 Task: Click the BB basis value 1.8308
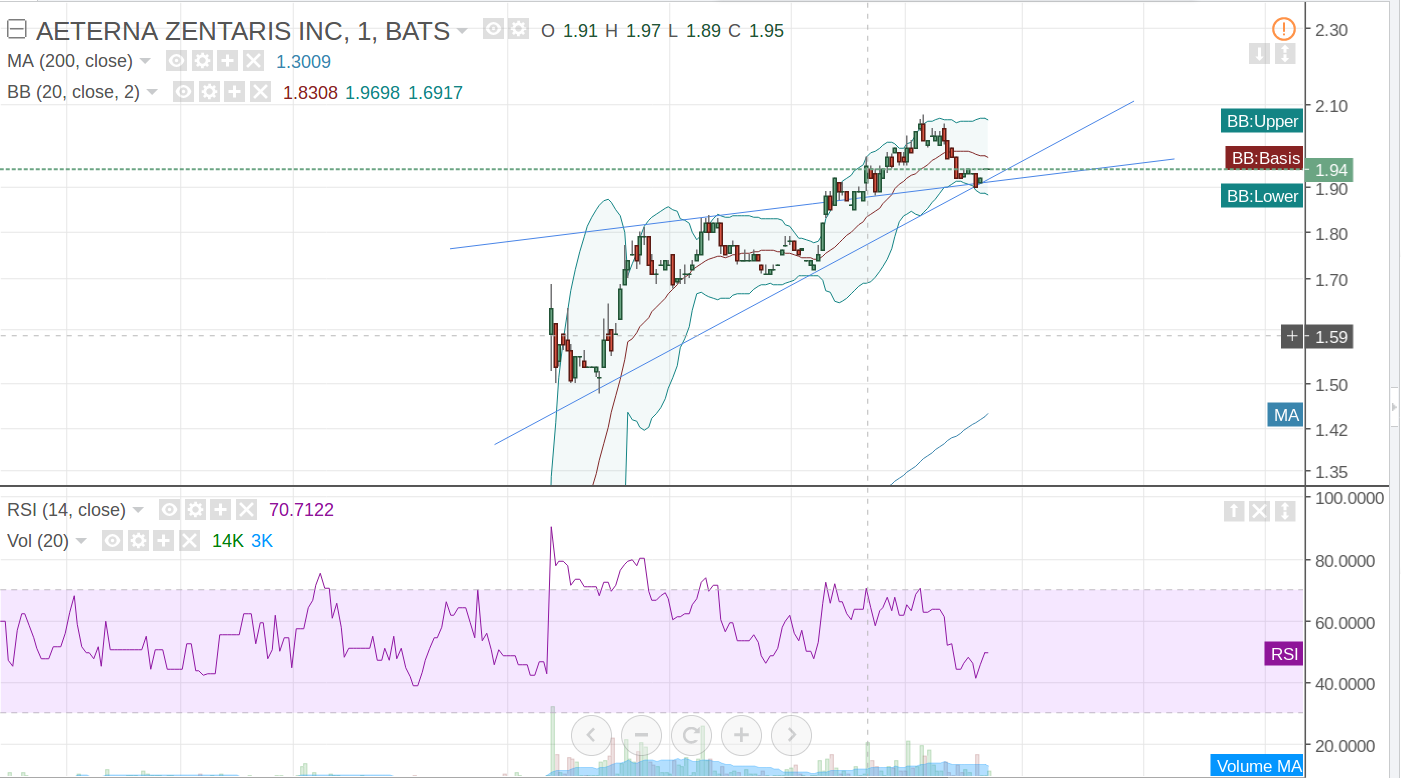pyautogui.click(x=309, y=92)
